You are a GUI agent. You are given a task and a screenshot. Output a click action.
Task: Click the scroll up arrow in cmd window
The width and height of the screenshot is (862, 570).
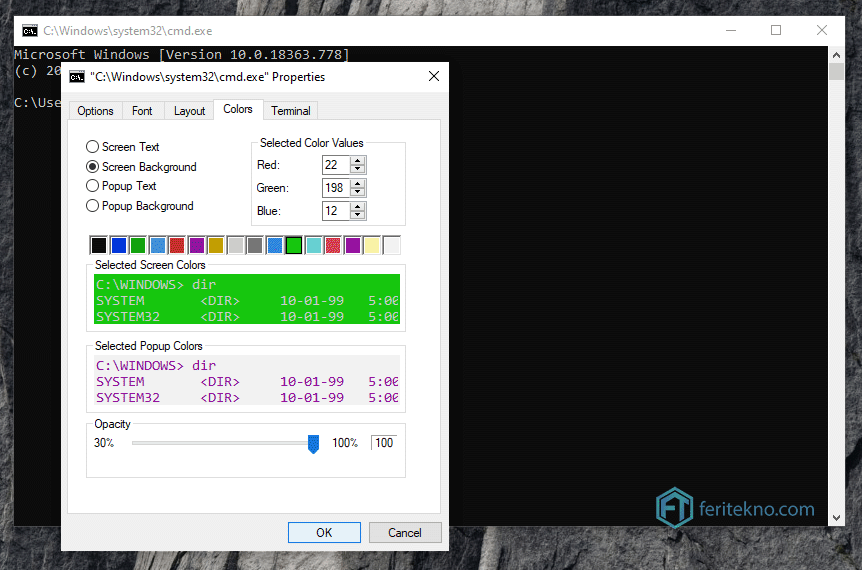[x=836, y=55]
